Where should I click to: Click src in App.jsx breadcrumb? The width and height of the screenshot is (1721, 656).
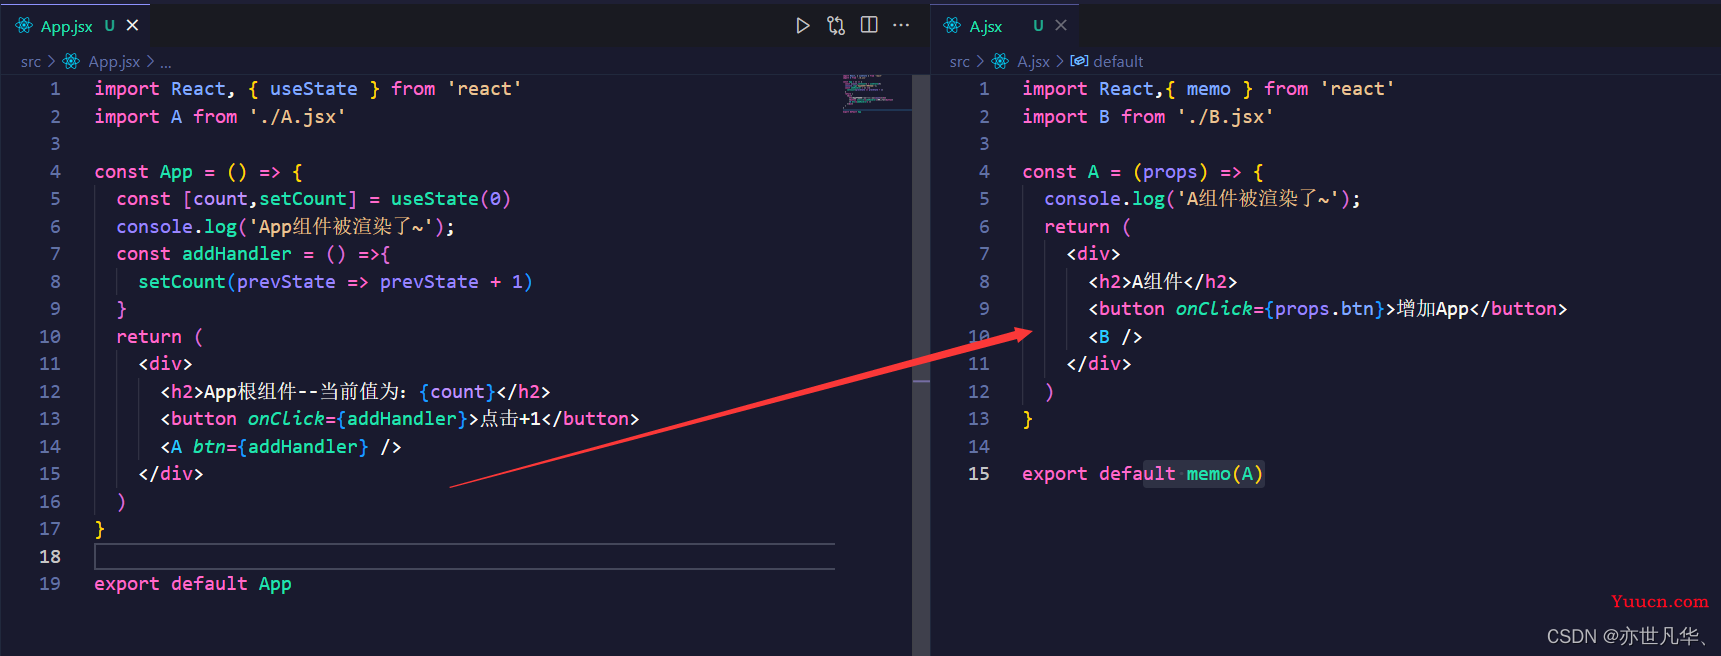point(31,62)
